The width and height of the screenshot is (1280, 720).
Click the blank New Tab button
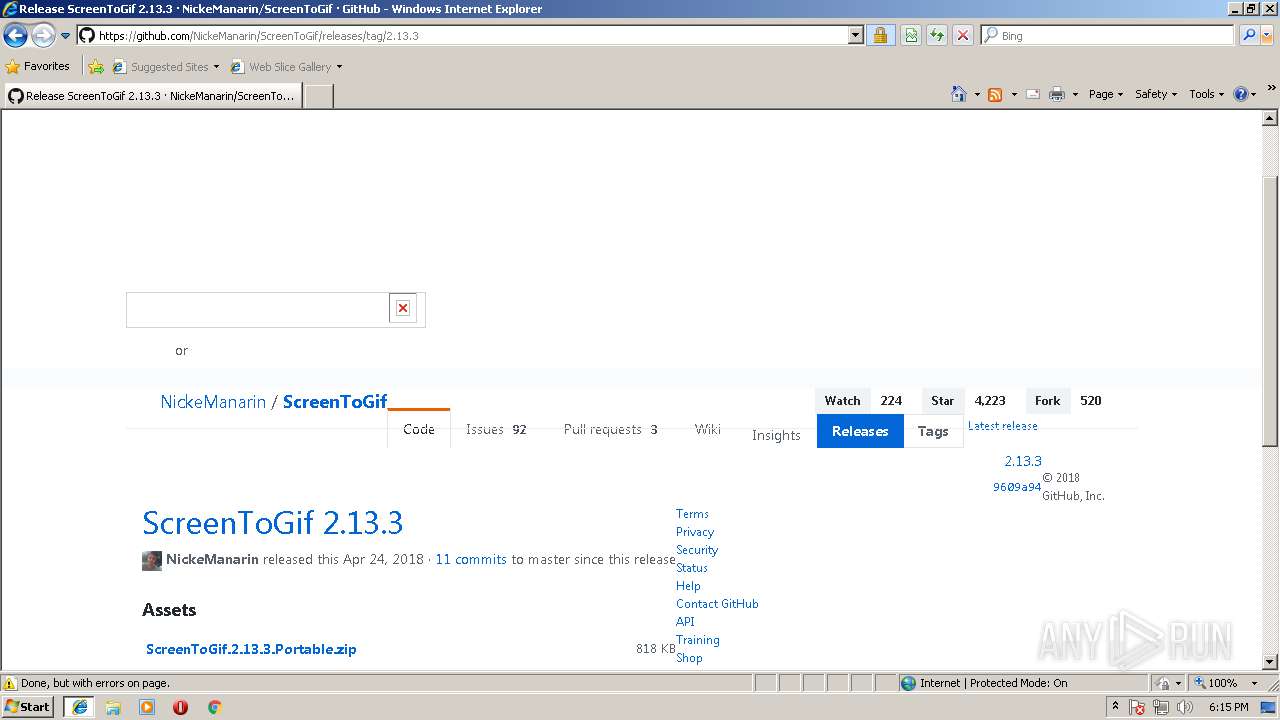pyautogui.click(x=318, y=96)
